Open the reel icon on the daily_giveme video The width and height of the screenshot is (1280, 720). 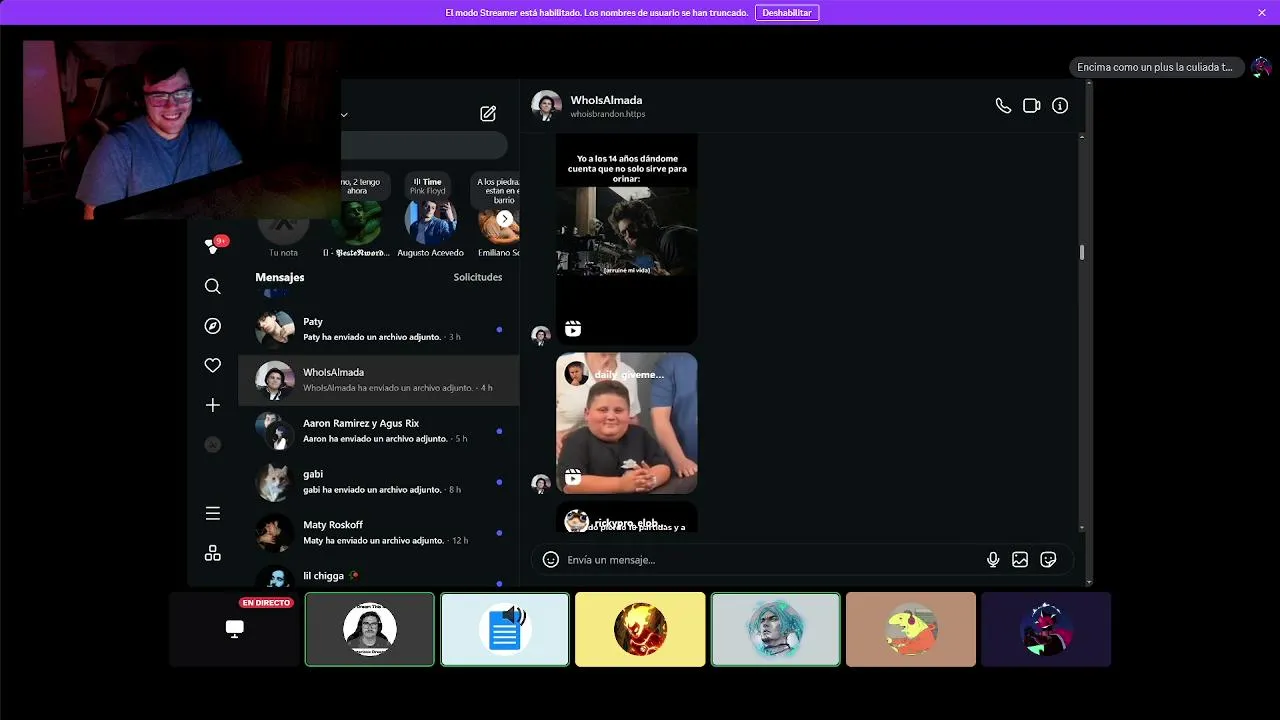pos(573,478)
